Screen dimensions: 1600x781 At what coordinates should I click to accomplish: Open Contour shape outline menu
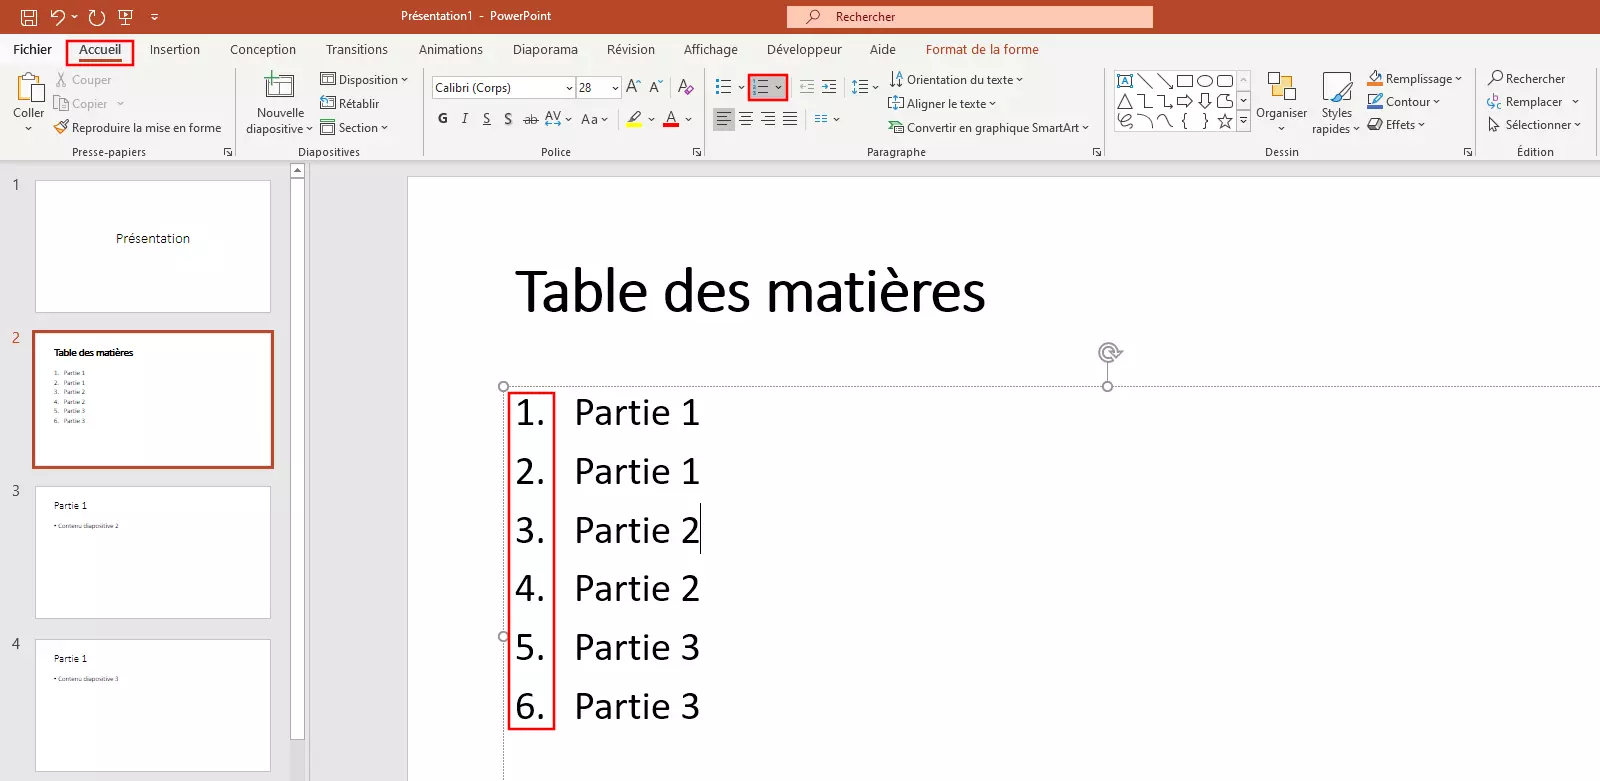1404,102
